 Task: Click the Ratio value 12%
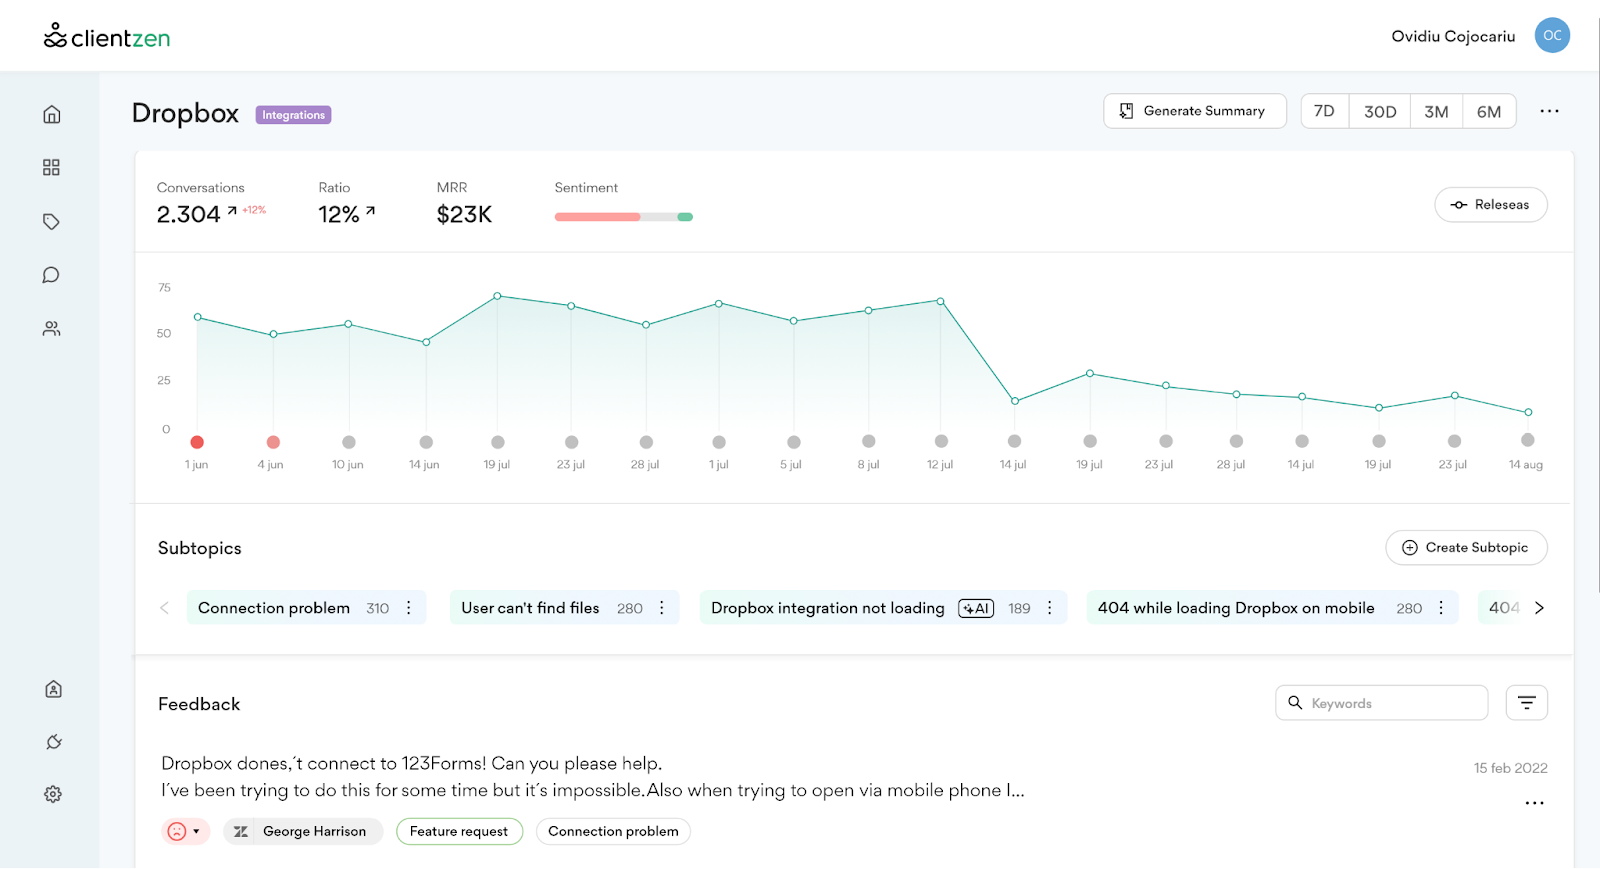[x=338, y=215]
